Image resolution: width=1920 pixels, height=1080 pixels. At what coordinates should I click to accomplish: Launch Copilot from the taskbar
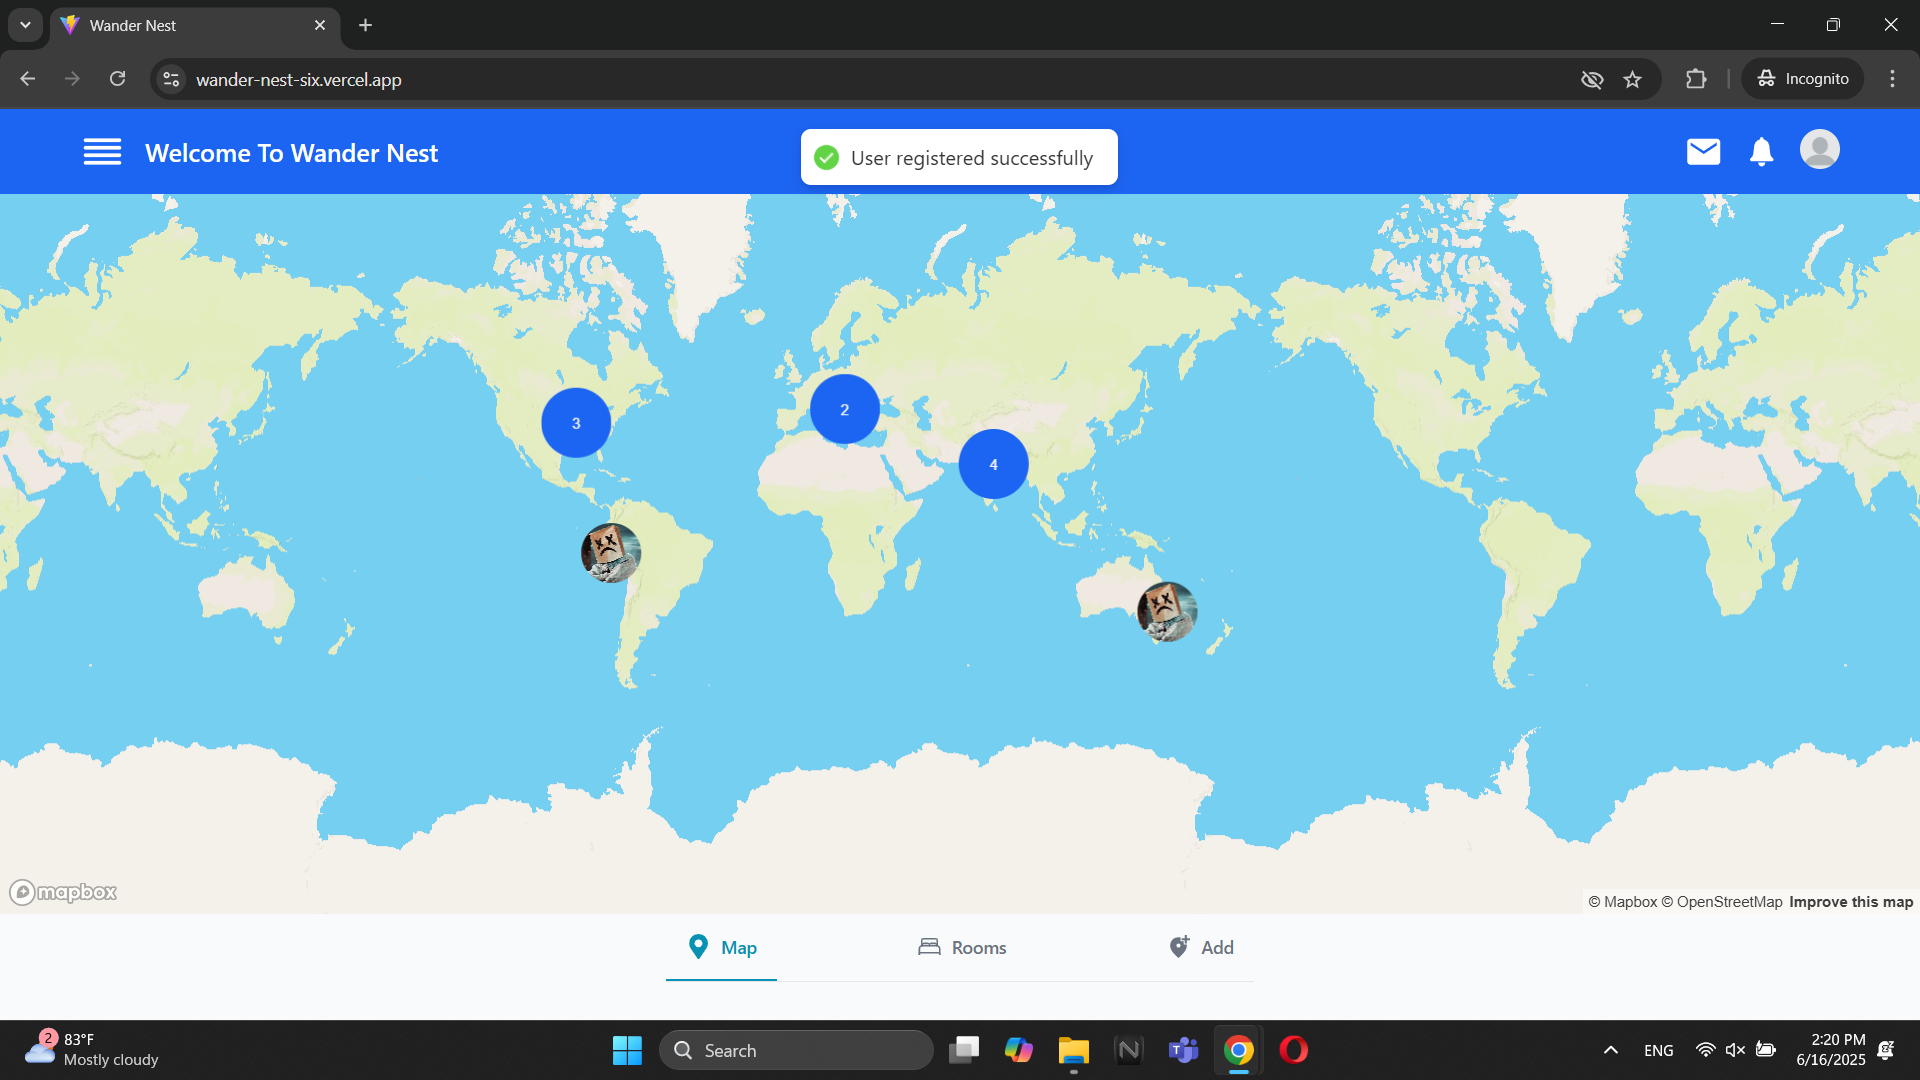click(x=1018, y=1050)
